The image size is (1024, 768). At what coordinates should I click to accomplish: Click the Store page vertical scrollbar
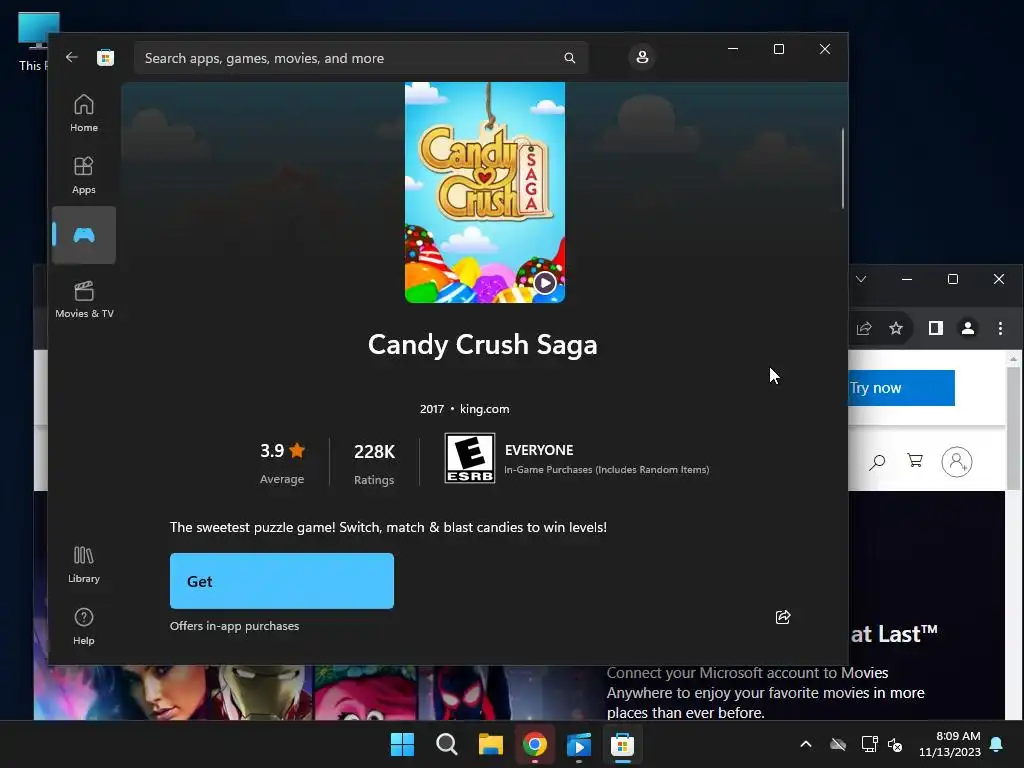[x=842, y=168]
